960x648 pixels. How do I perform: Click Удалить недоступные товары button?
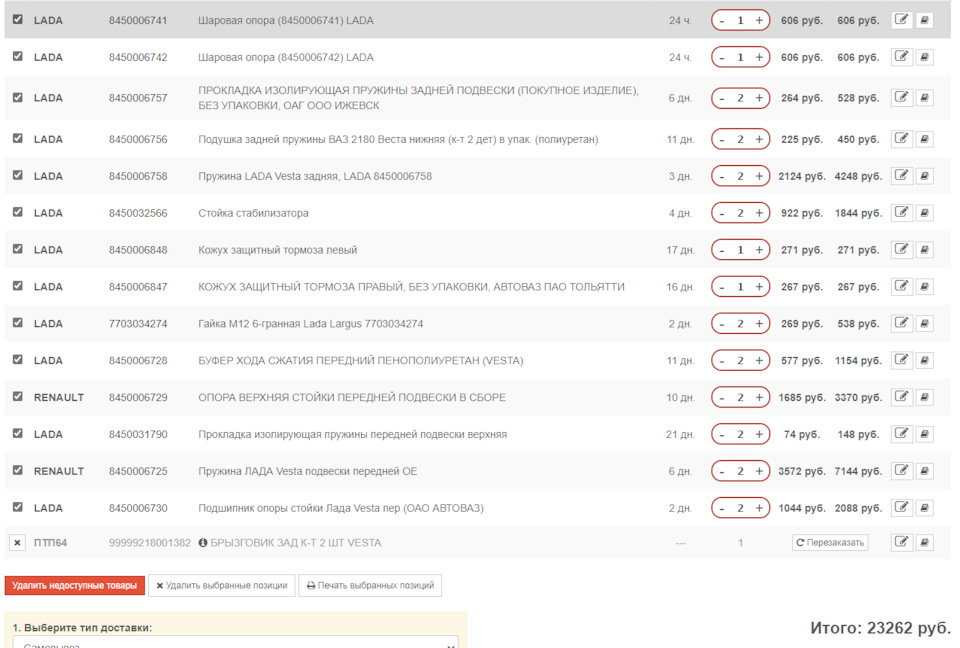[x=75, y=586]
